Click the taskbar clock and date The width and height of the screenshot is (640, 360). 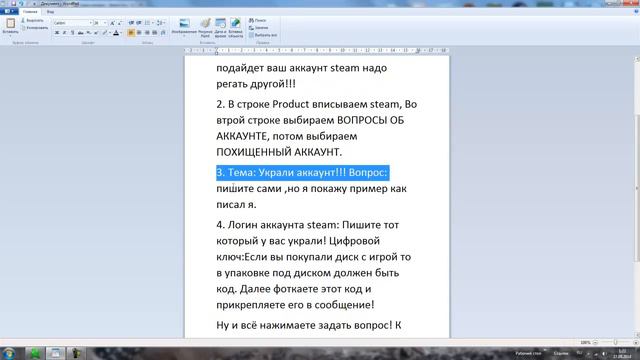point(622,354)
